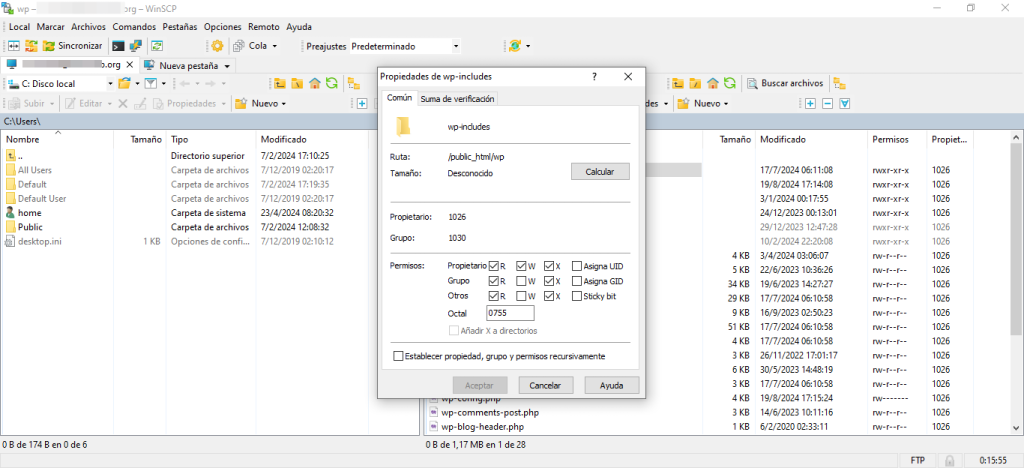
Task: Refresh the remote panel with green arrows
Action: [x=729, y=84]
